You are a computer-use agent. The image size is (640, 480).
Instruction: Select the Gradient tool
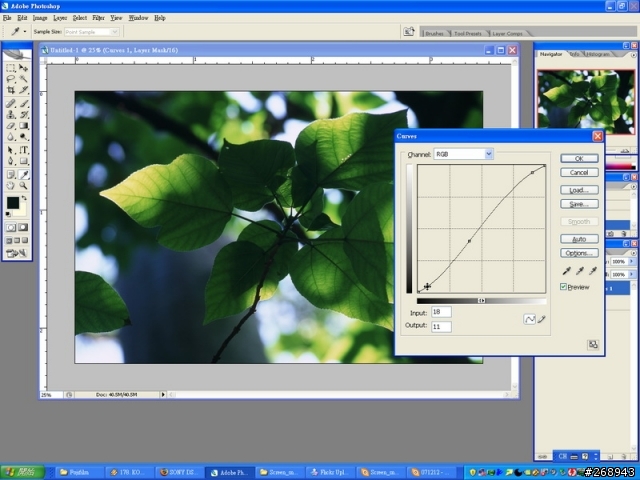click(23, 126)
